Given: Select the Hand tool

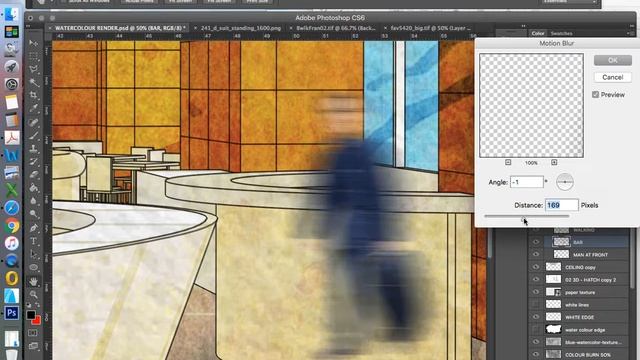Looking at the screenshot, I should pos(33,281).
